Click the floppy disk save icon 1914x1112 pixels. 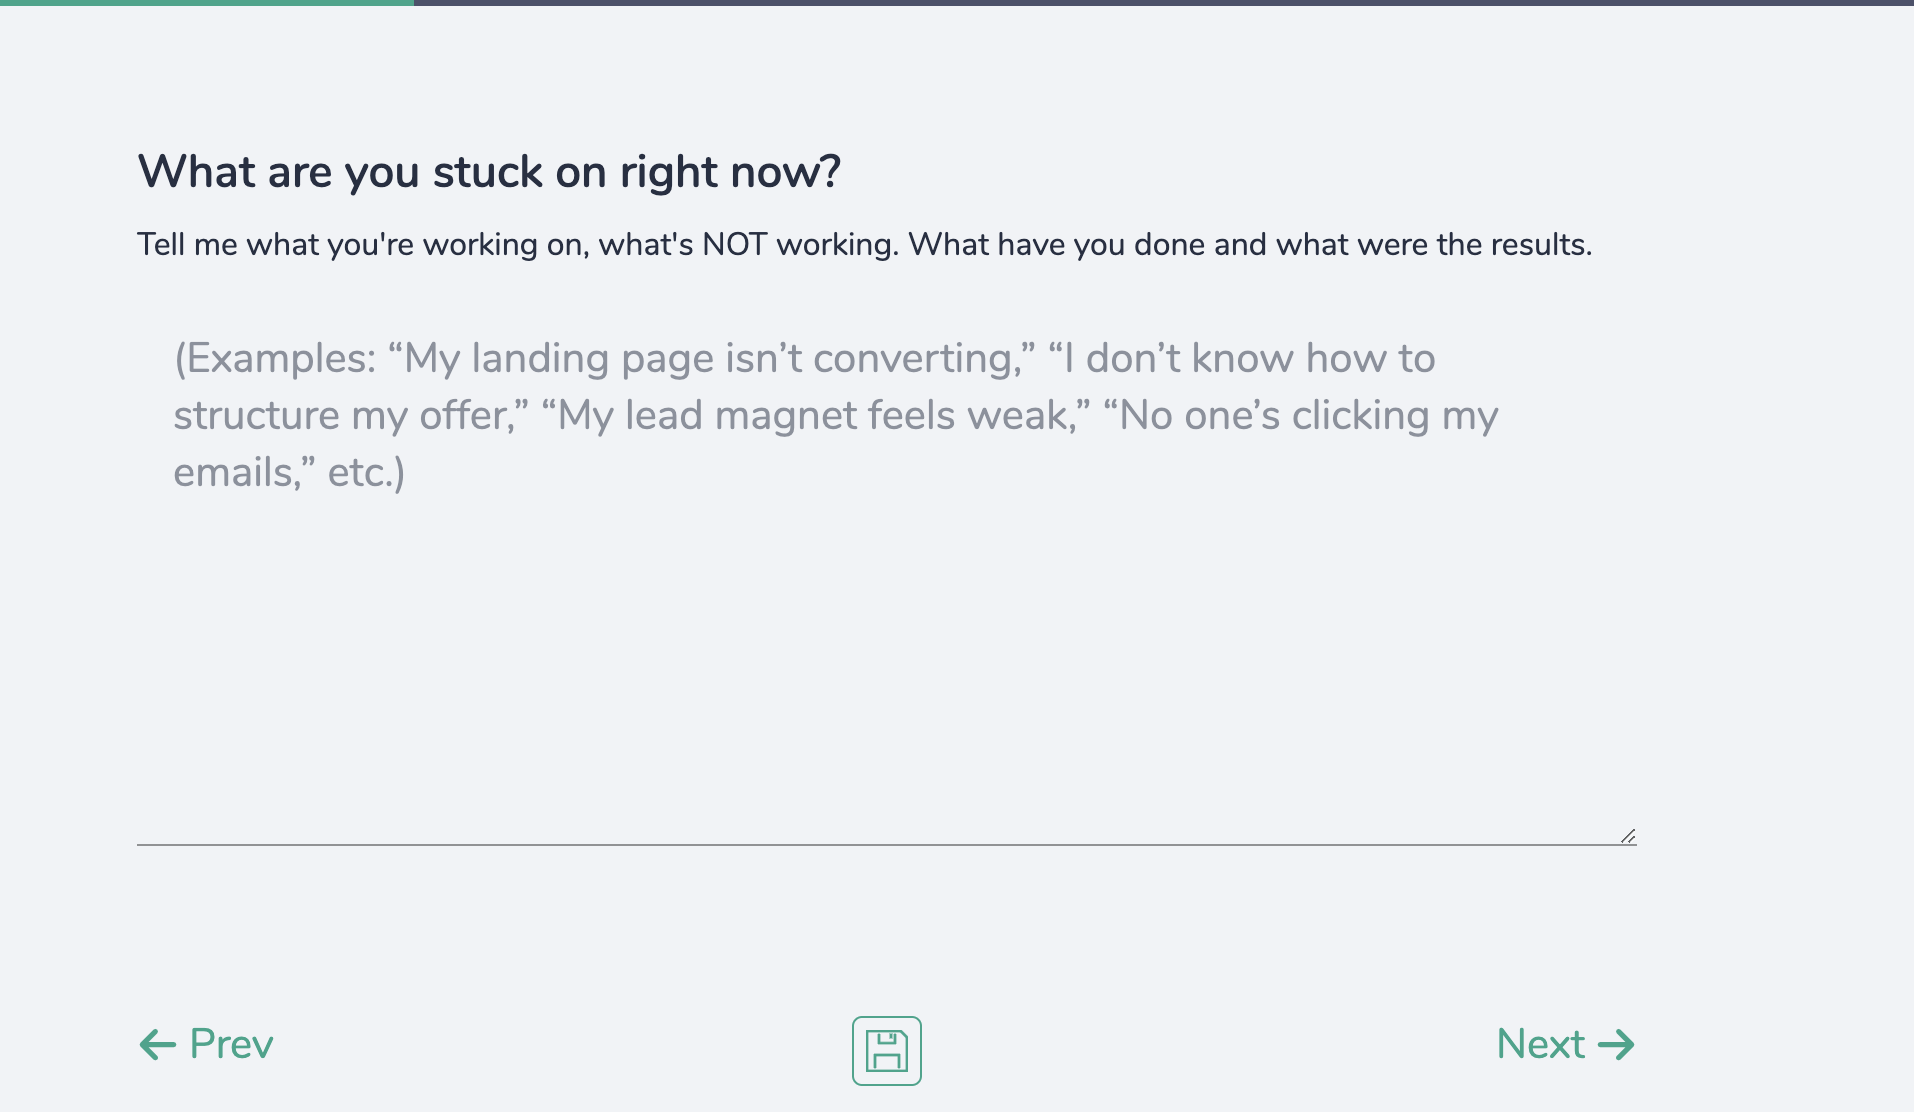[x=886, y=1050]
